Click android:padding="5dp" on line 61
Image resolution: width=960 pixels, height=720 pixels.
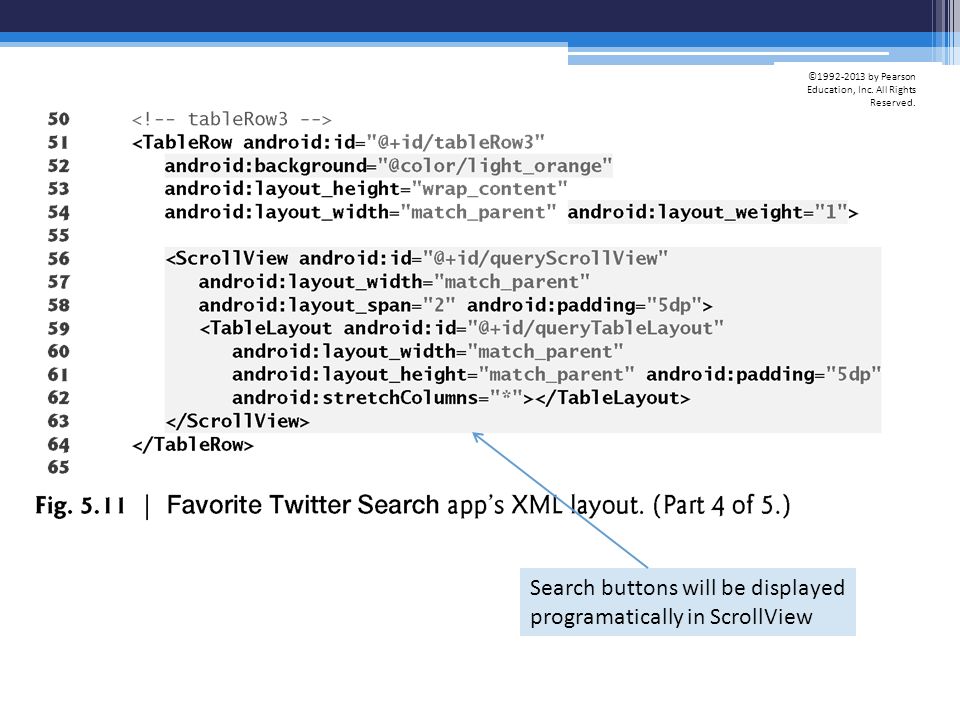click(x=763, y=375)
